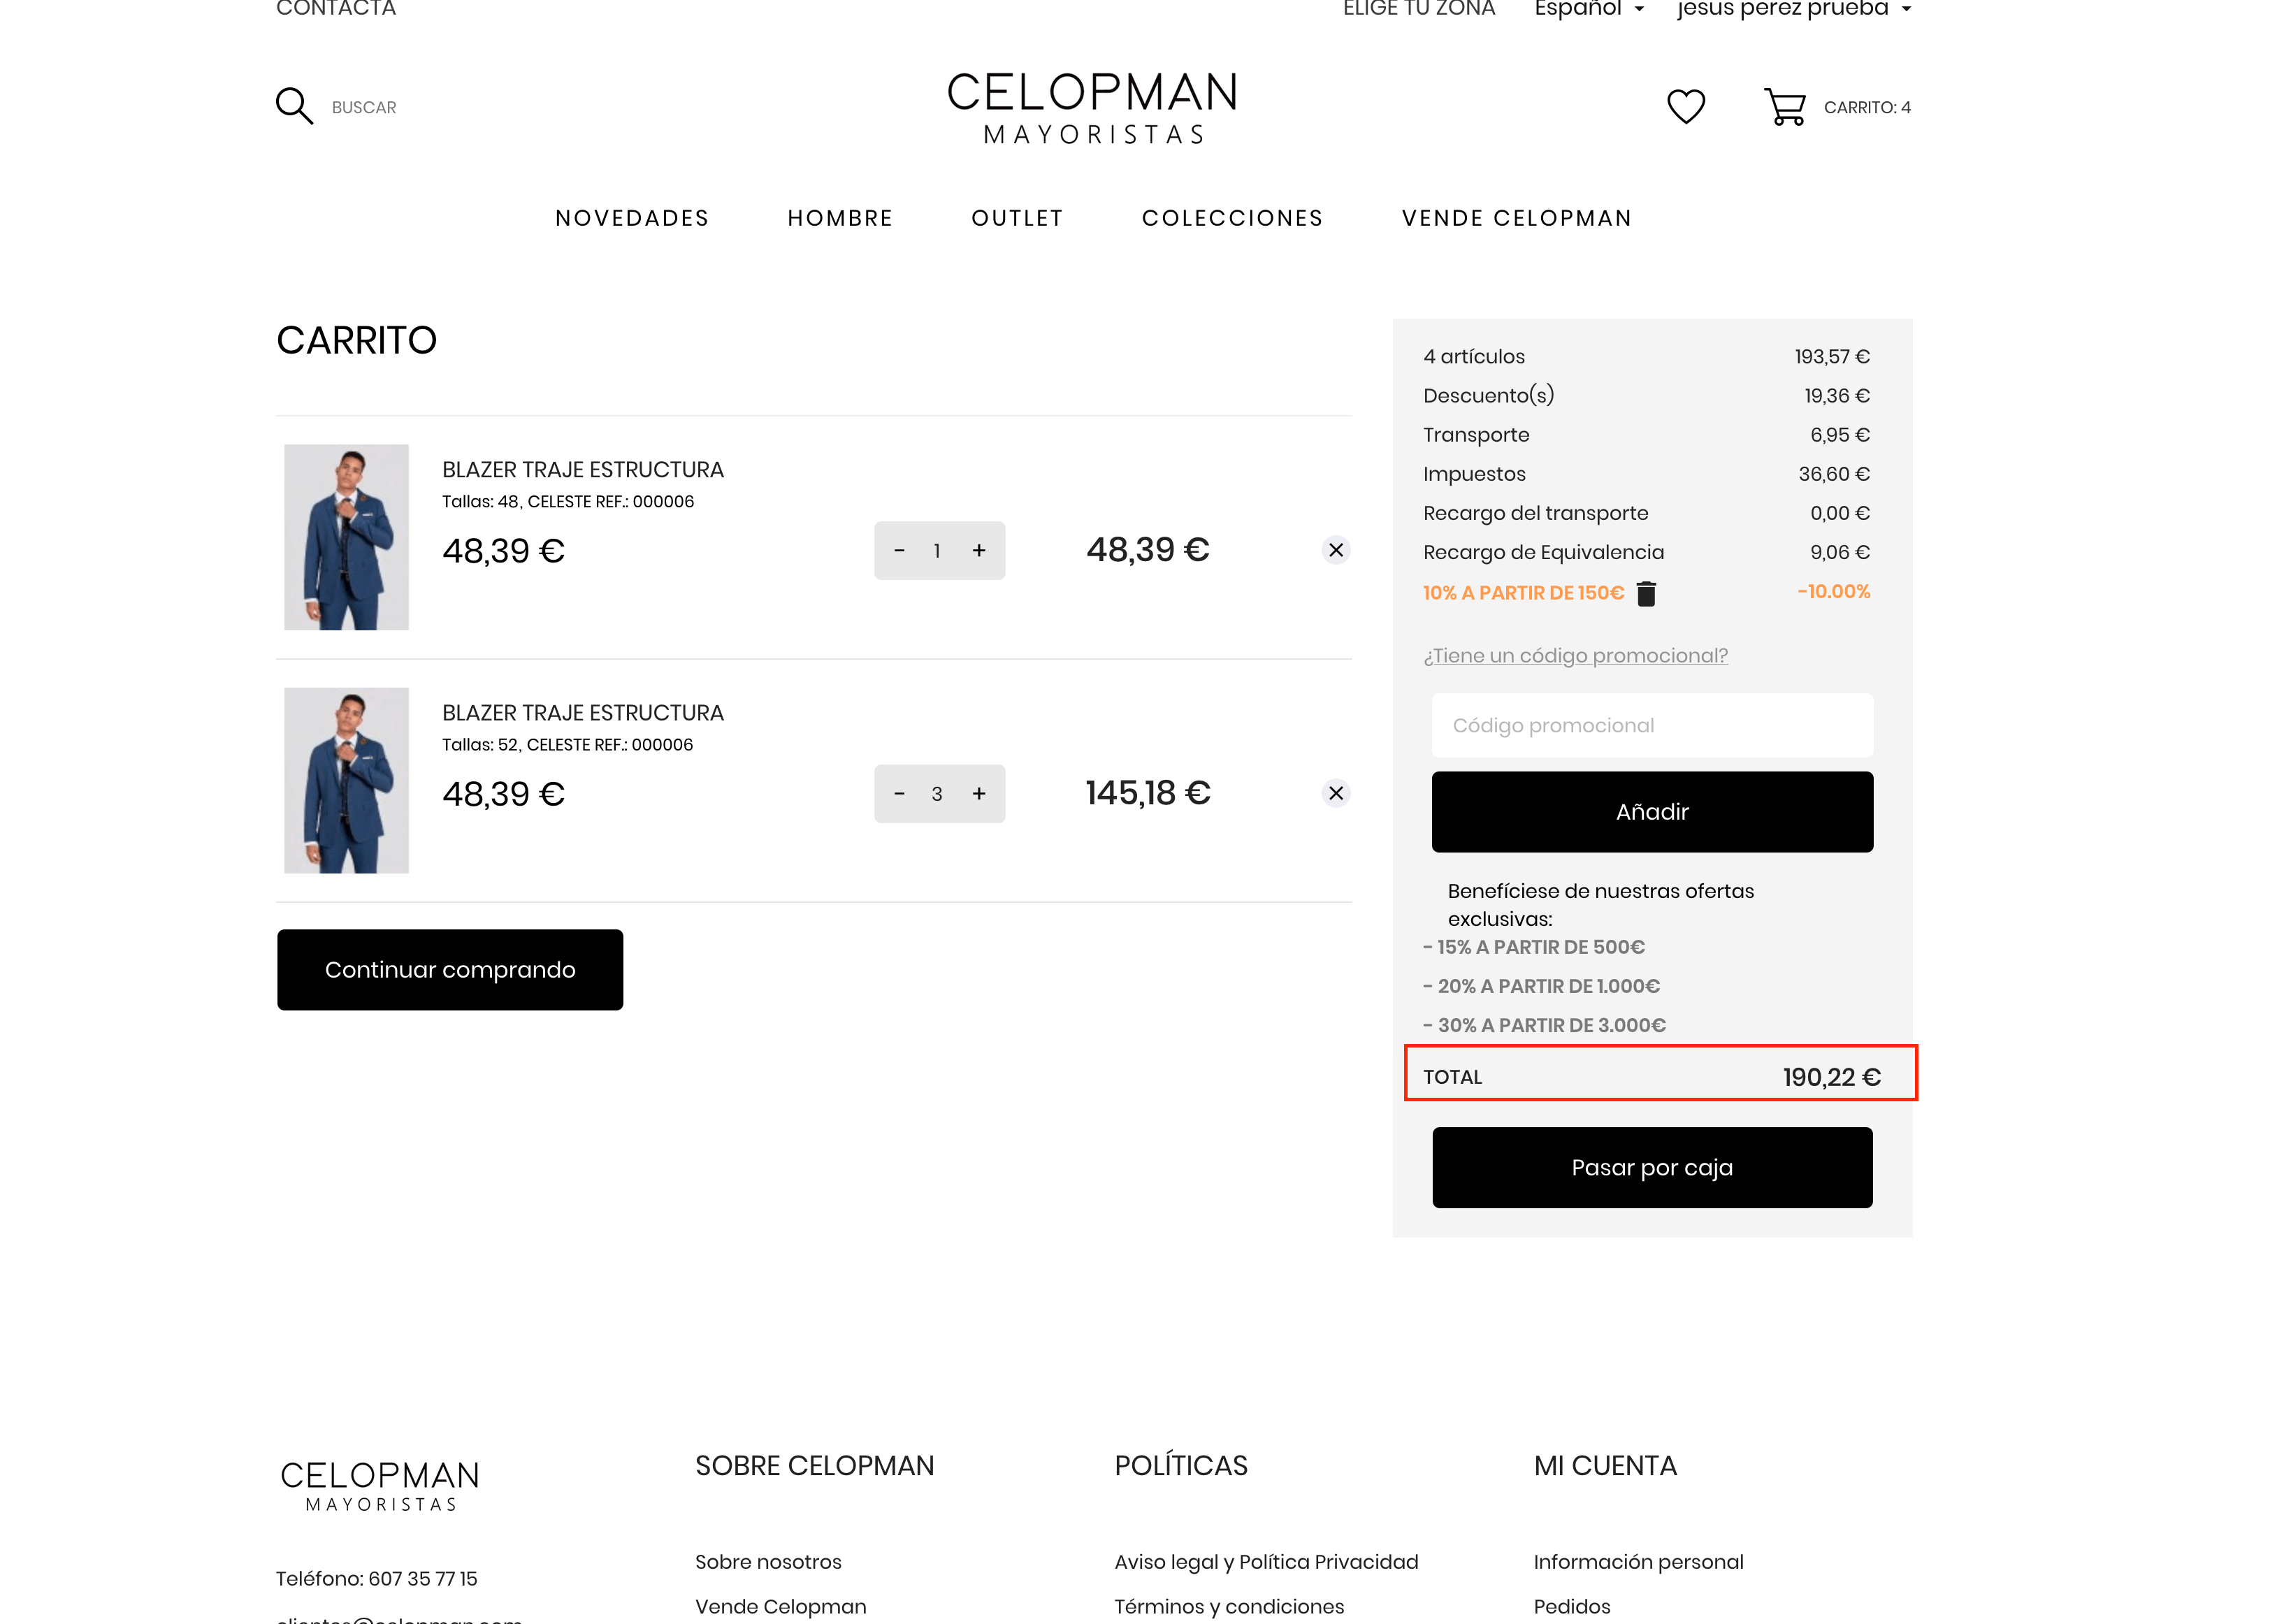
Task: Remove the size 48 blazer from cart
Action: pyautogui.click(x=1335, y=550)
